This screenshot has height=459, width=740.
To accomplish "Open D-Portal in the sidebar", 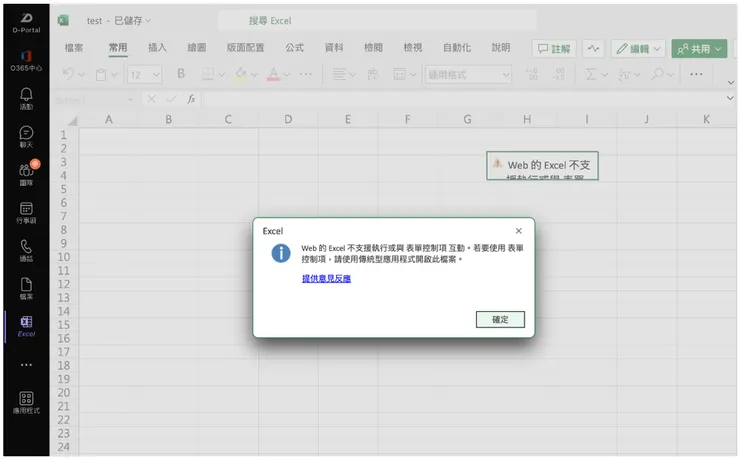I will click(x=26, y=23).
